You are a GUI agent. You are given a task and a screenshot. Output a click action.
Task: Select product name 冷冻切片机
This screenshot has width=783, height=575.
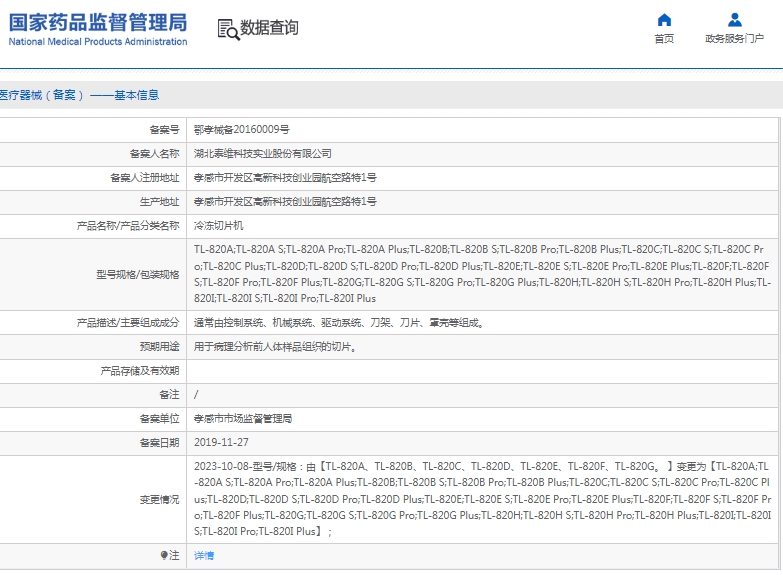(x=219, y=226)
